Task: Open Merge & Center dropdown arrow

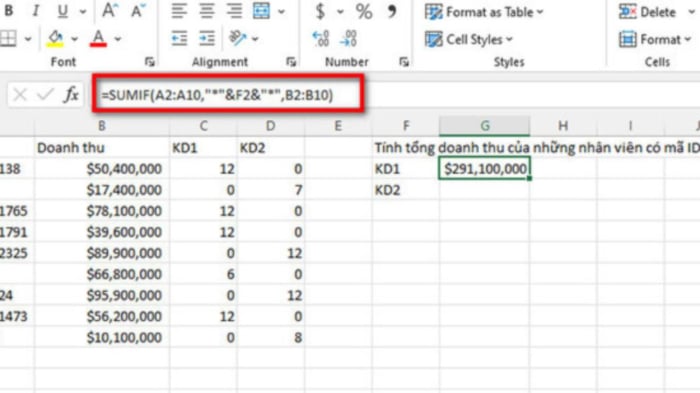Action: [281, 12]
